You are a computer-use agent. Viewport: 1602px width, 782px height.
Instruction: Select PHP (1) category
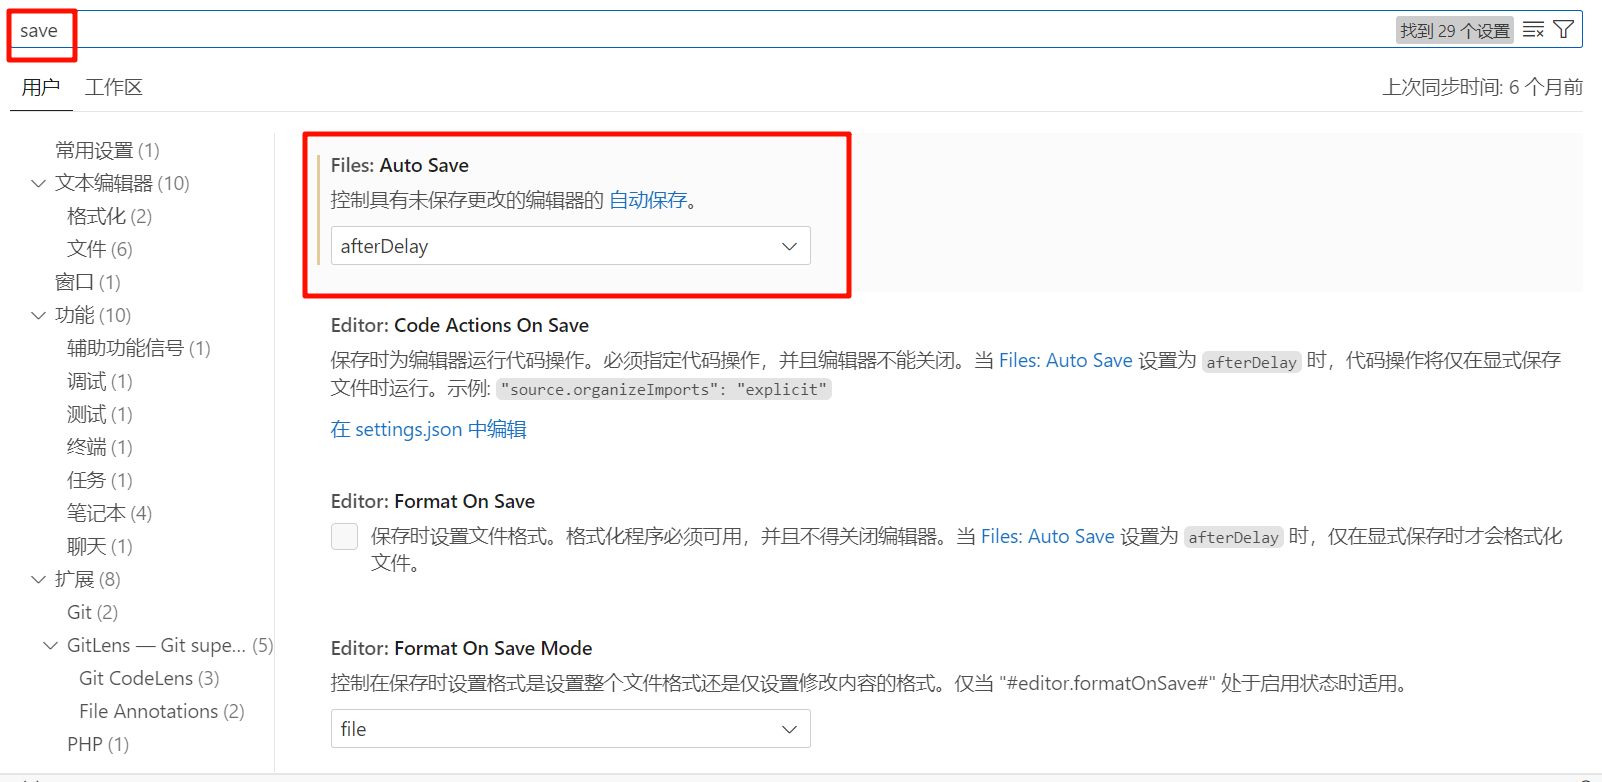98,744
